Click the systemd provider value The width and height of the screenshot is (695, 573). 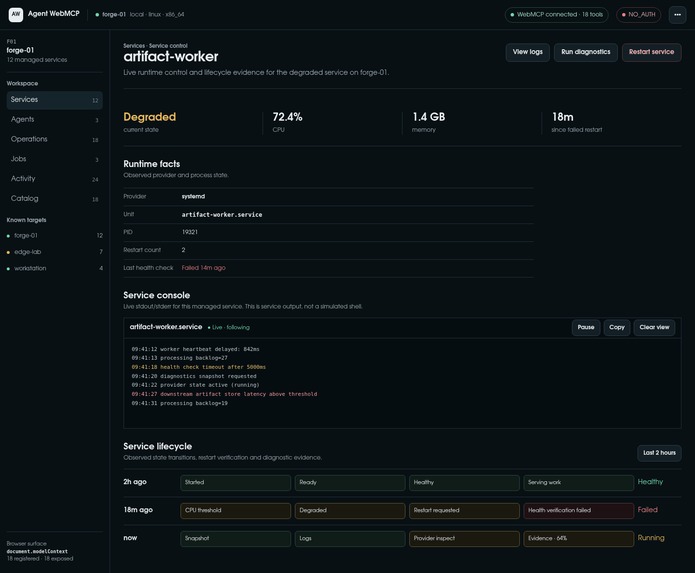click(193, 197)
